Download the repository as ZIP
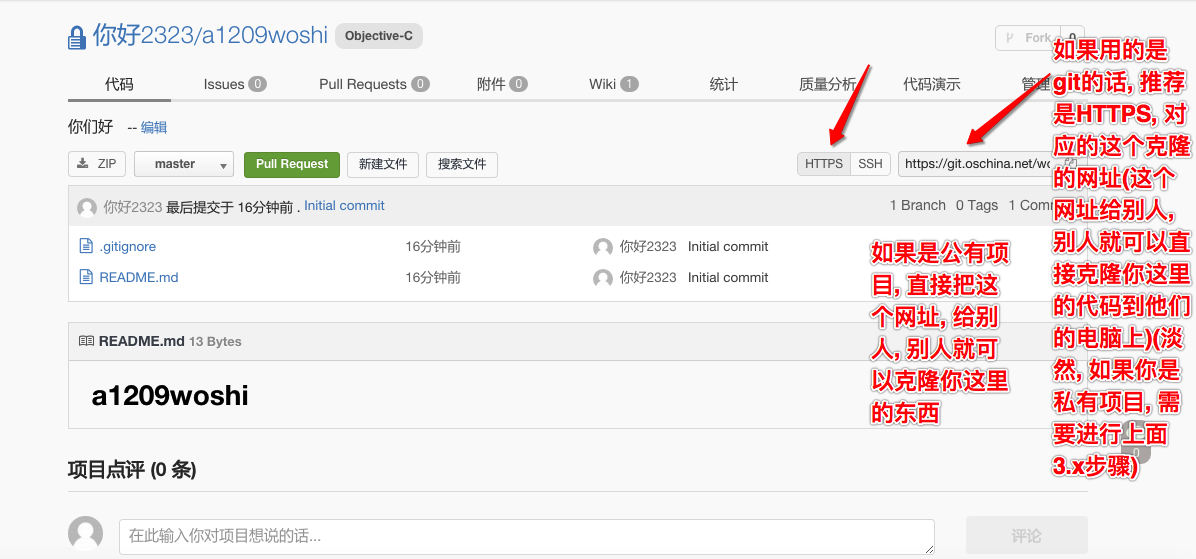 coord(97,164)
